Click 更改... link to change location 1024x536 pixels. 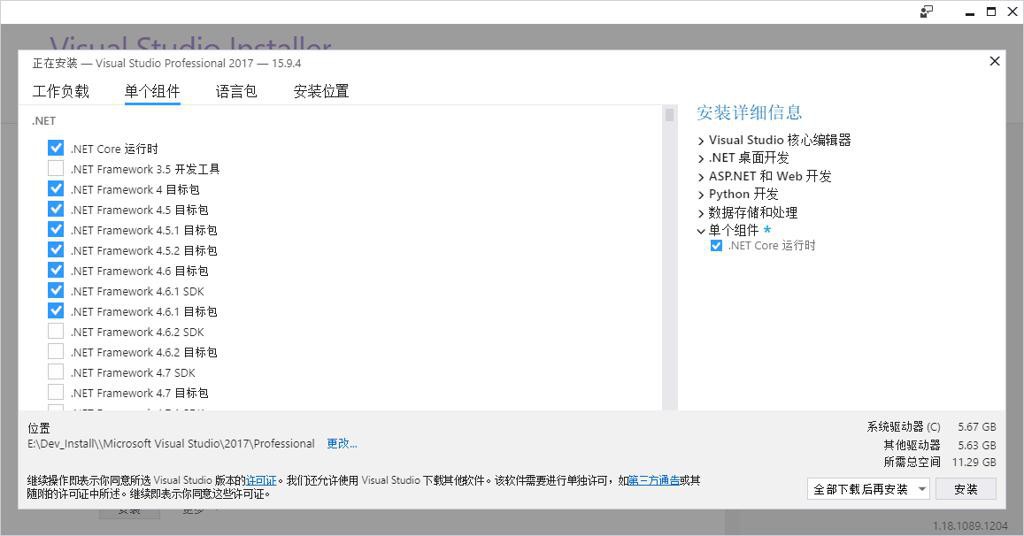(x=342, y=444)
